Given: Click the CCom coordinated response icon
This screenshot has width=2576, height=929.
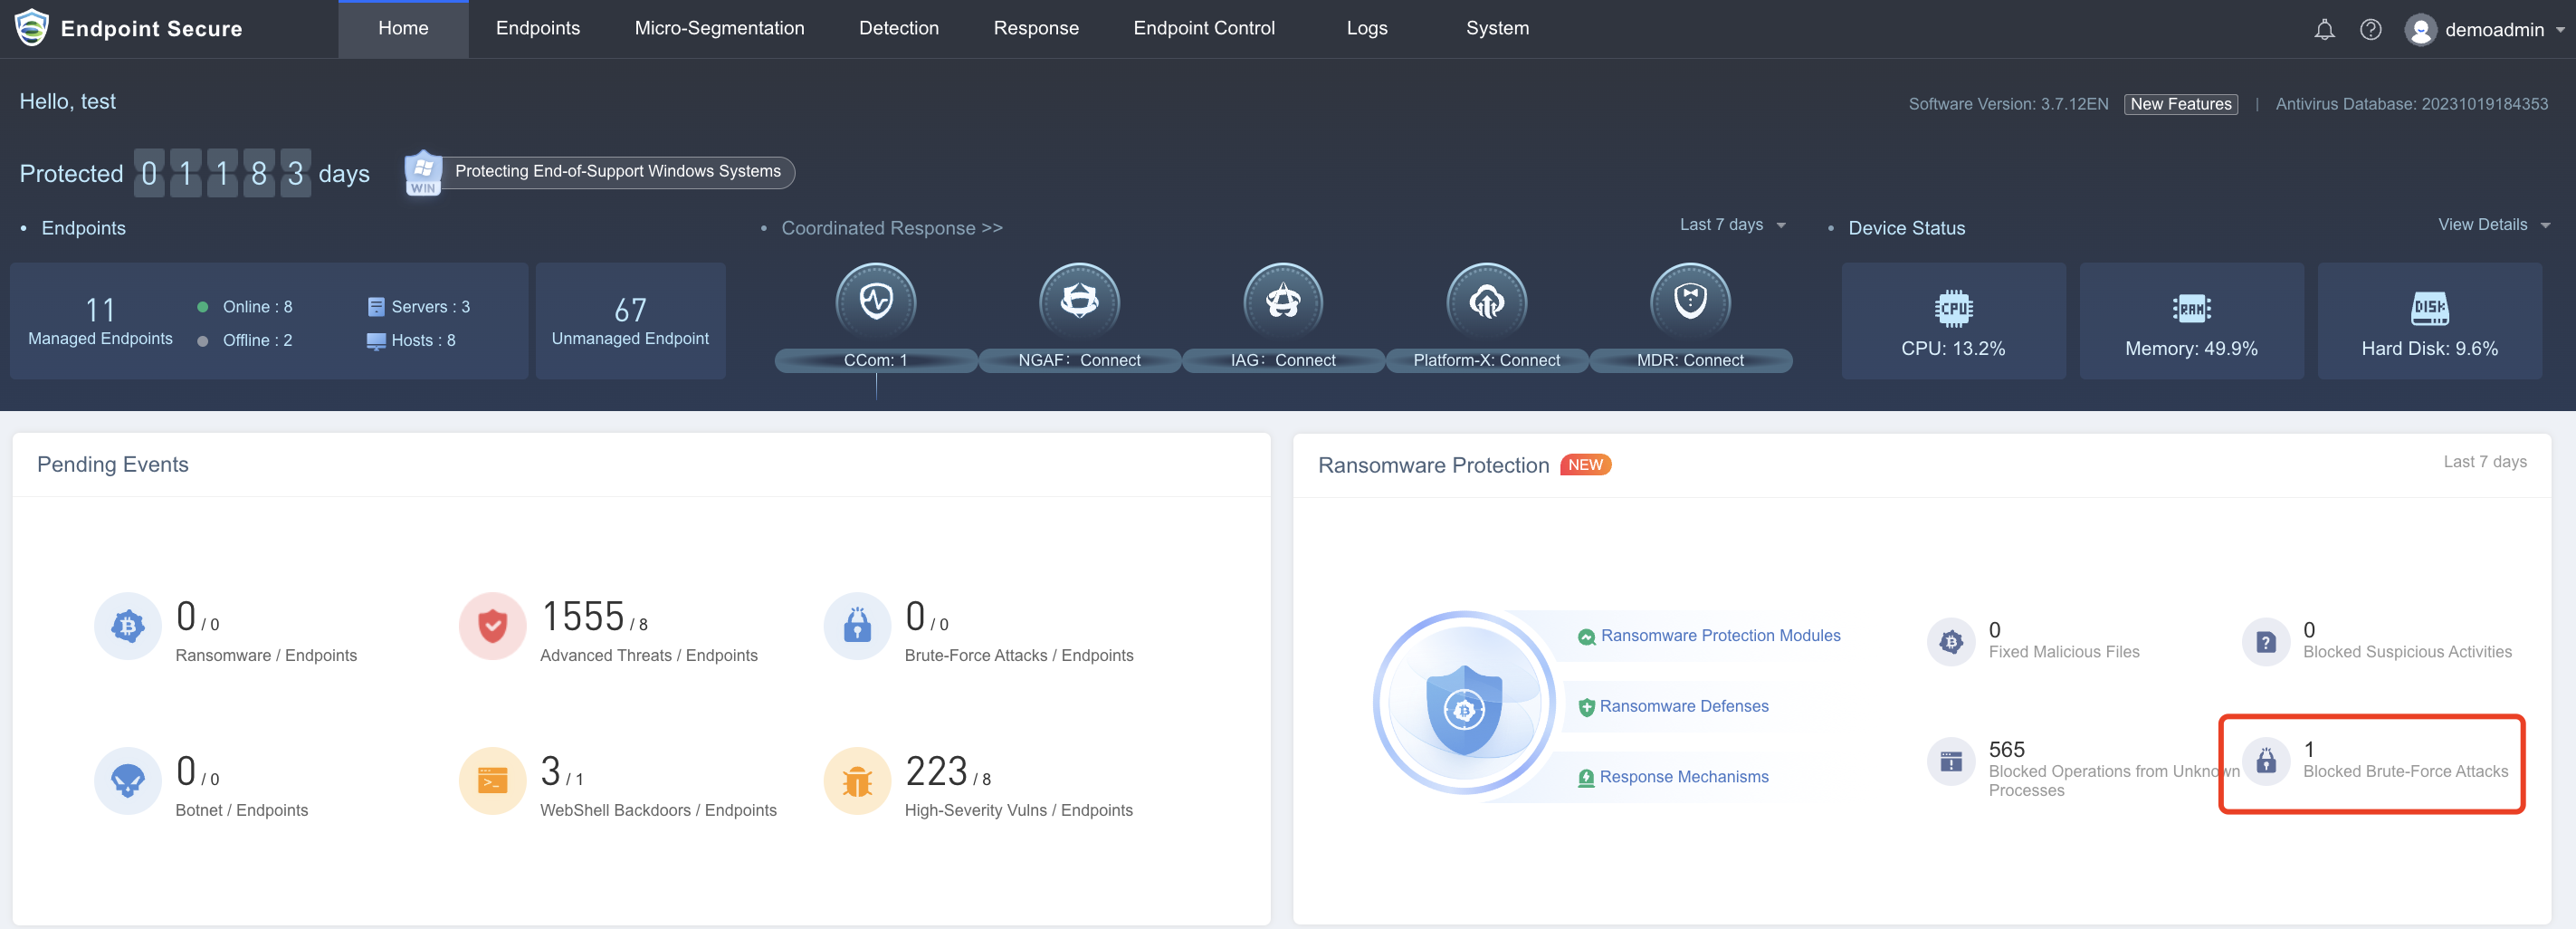Looking at the screenshot, I should point(875,301).
